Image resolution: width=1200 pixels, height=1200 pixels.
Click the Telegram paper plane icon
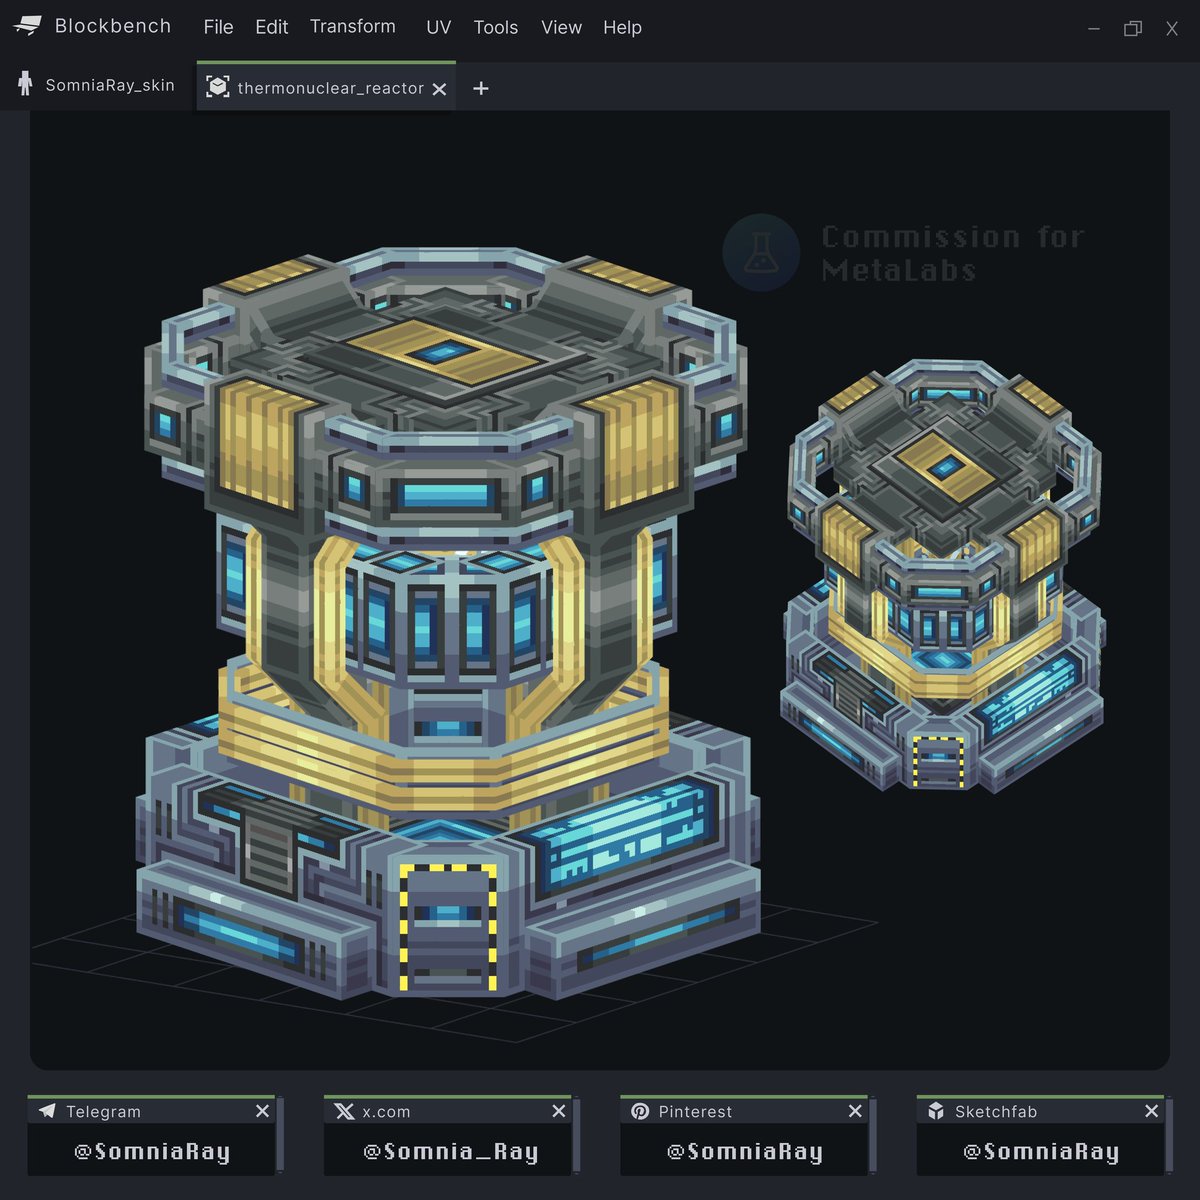pyautogui.click(x=47, y=1111)
